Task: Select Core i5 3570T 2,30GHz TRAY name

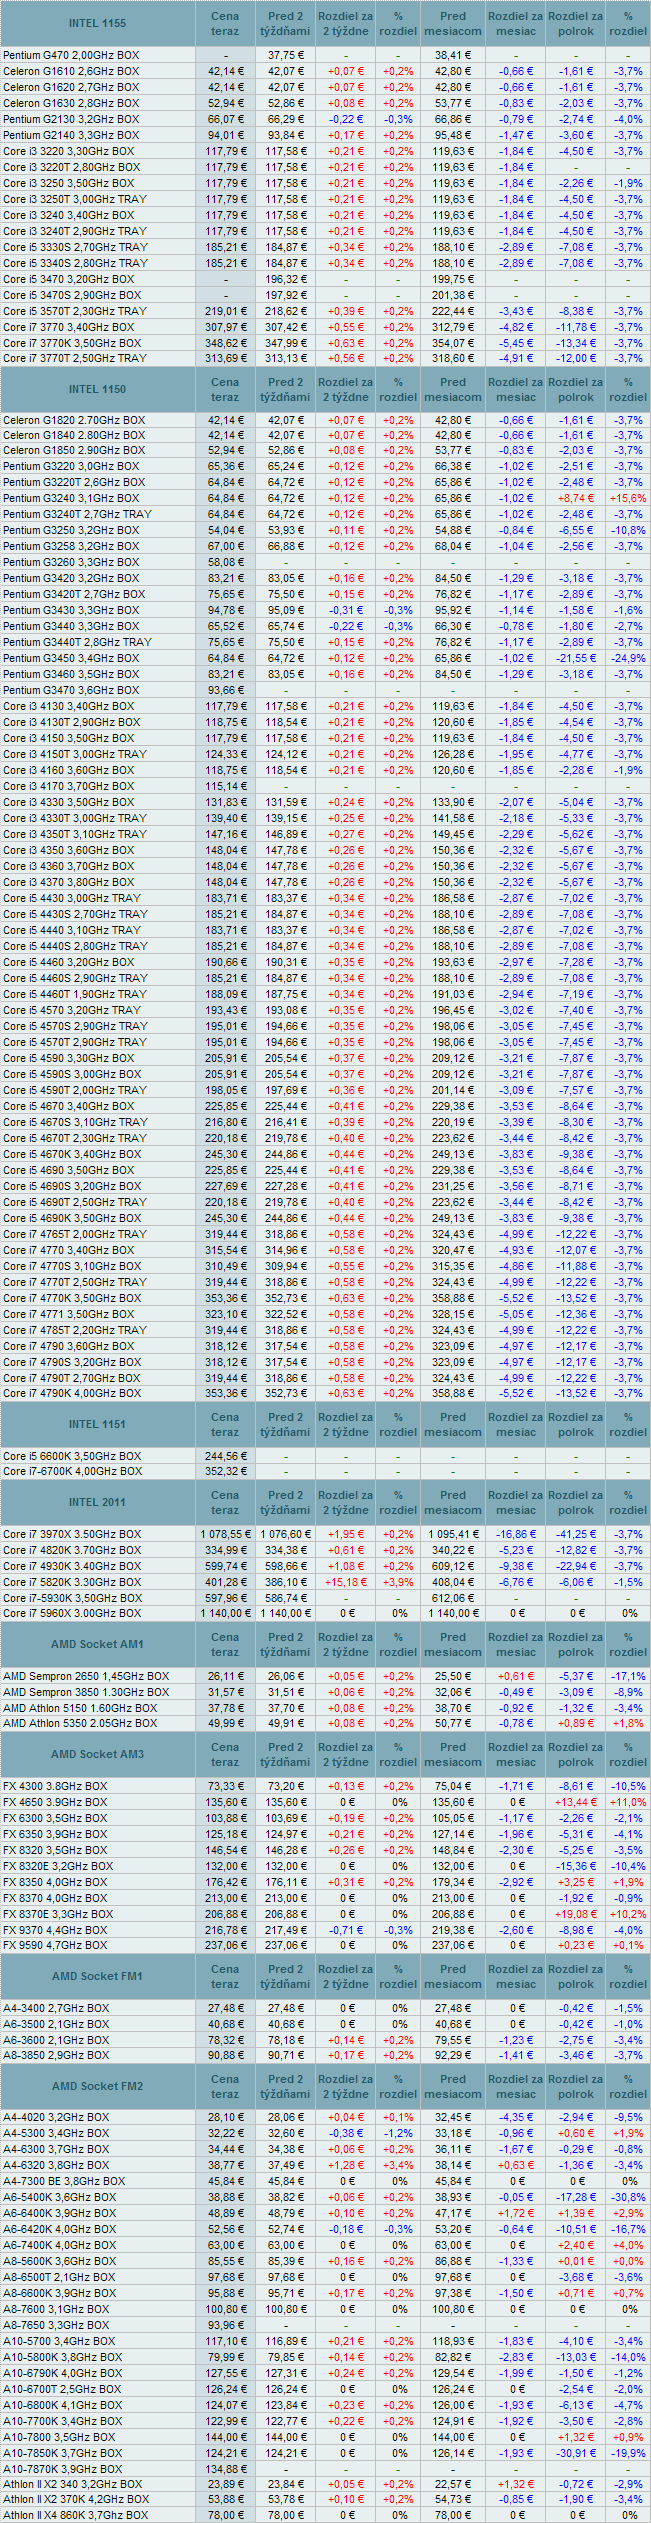Action: [x=75, y=311]
